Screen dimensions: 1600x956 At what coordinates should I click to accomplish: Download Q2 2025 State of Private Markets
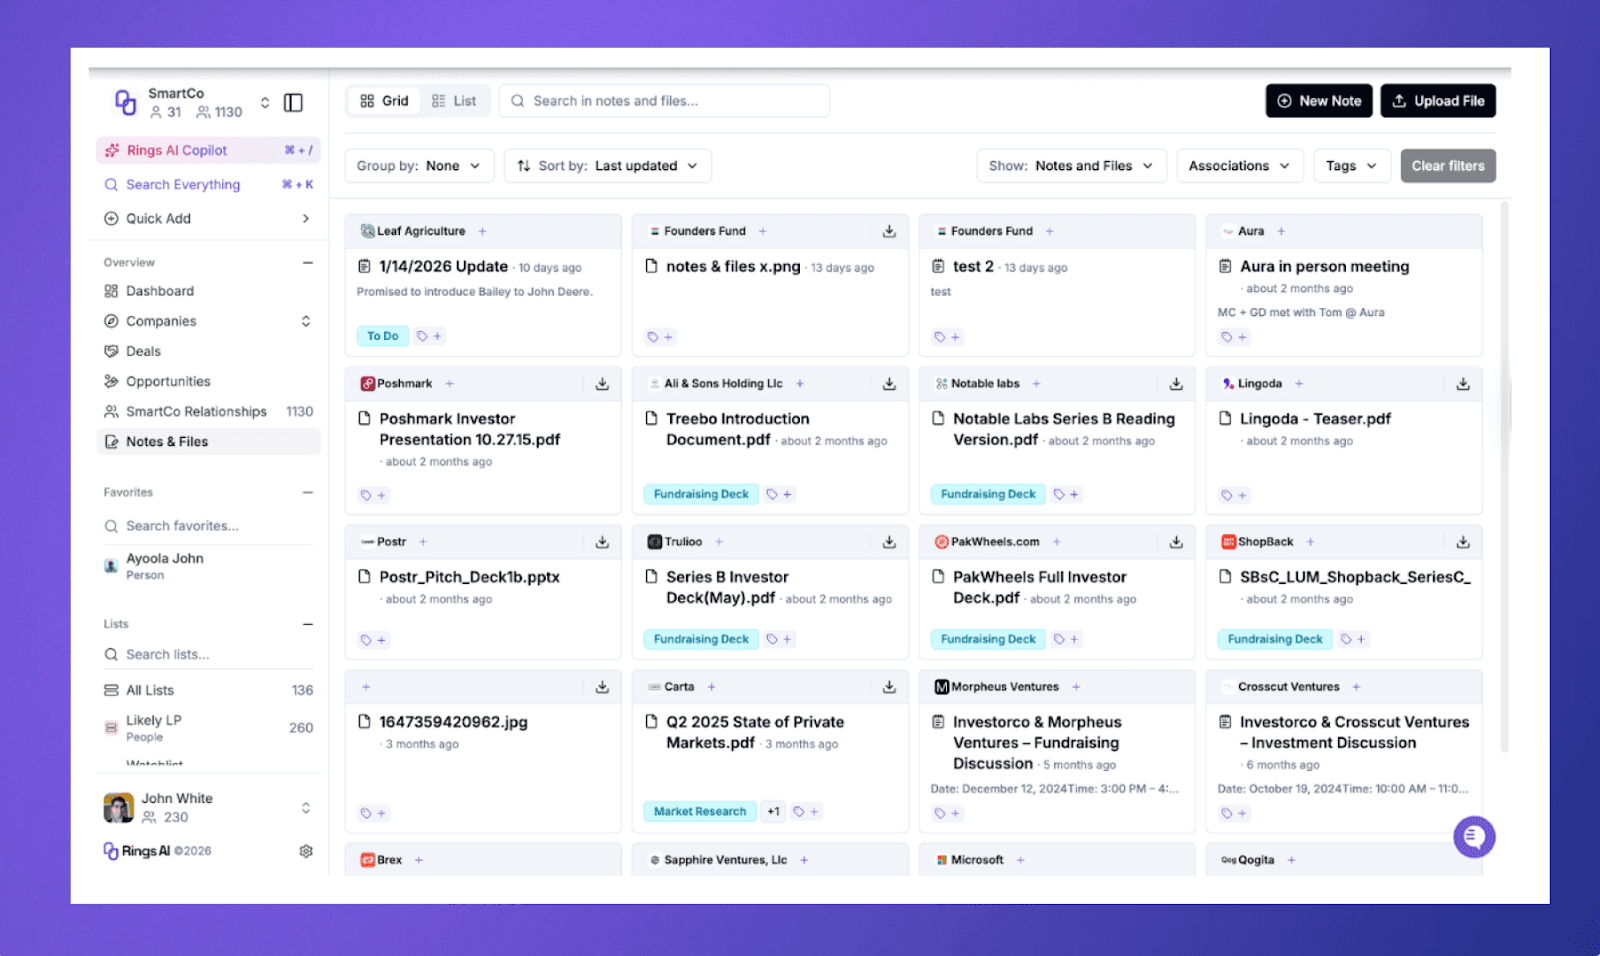[889, 687]
